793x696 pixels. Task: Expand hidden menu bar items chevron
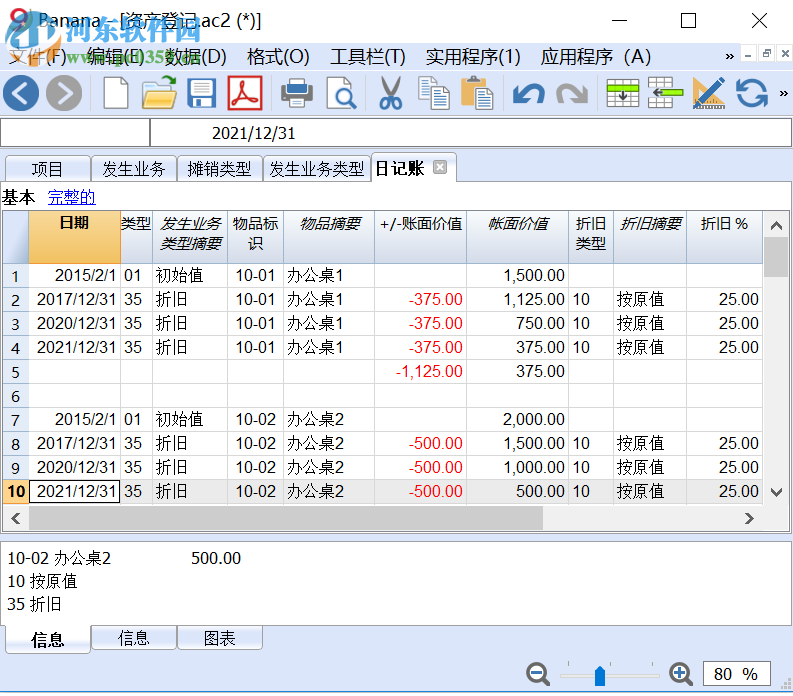729,56
